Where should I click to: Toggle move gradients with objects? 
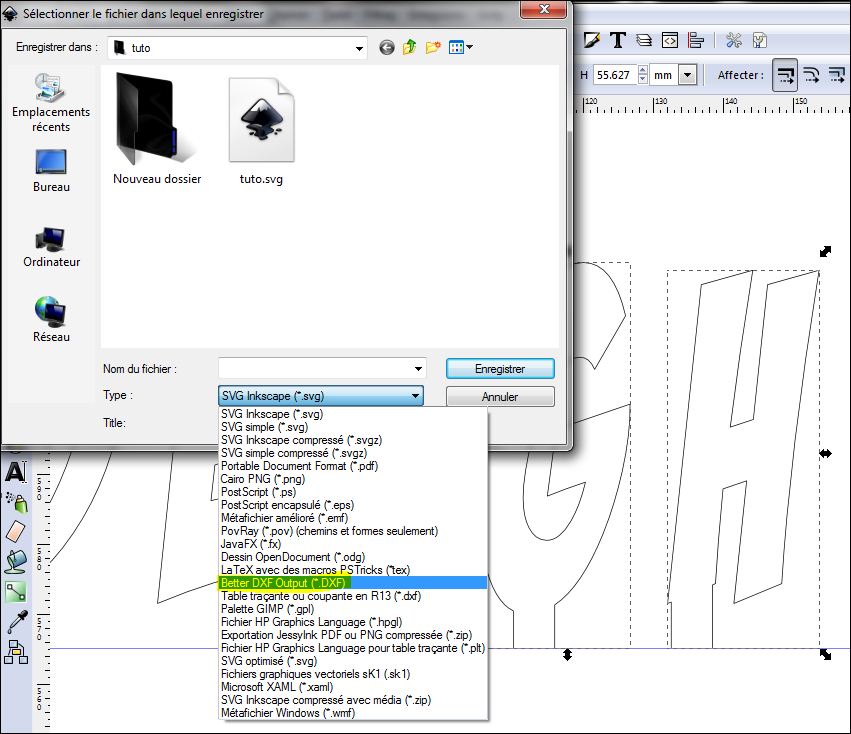(x=836, y=75)
